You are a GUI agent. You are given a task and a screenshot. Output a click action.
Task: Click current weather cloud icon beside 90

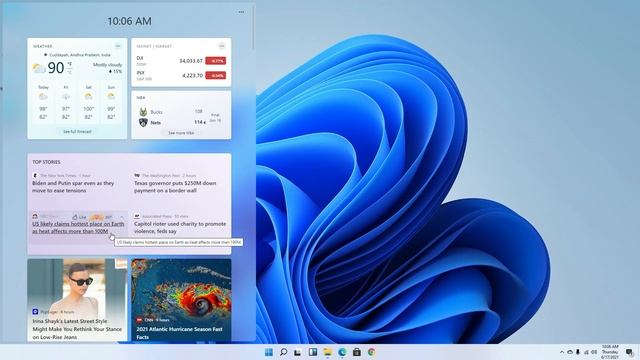coord(39,68)
